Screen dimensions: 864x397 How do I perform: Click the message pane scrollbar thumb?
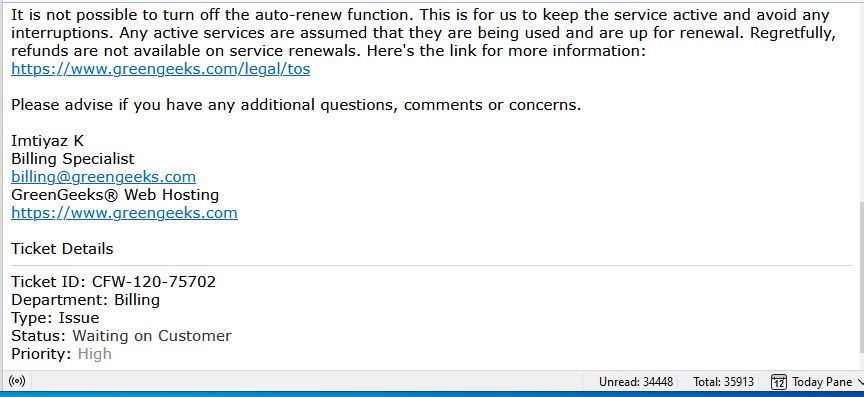[x=861, y=277]
